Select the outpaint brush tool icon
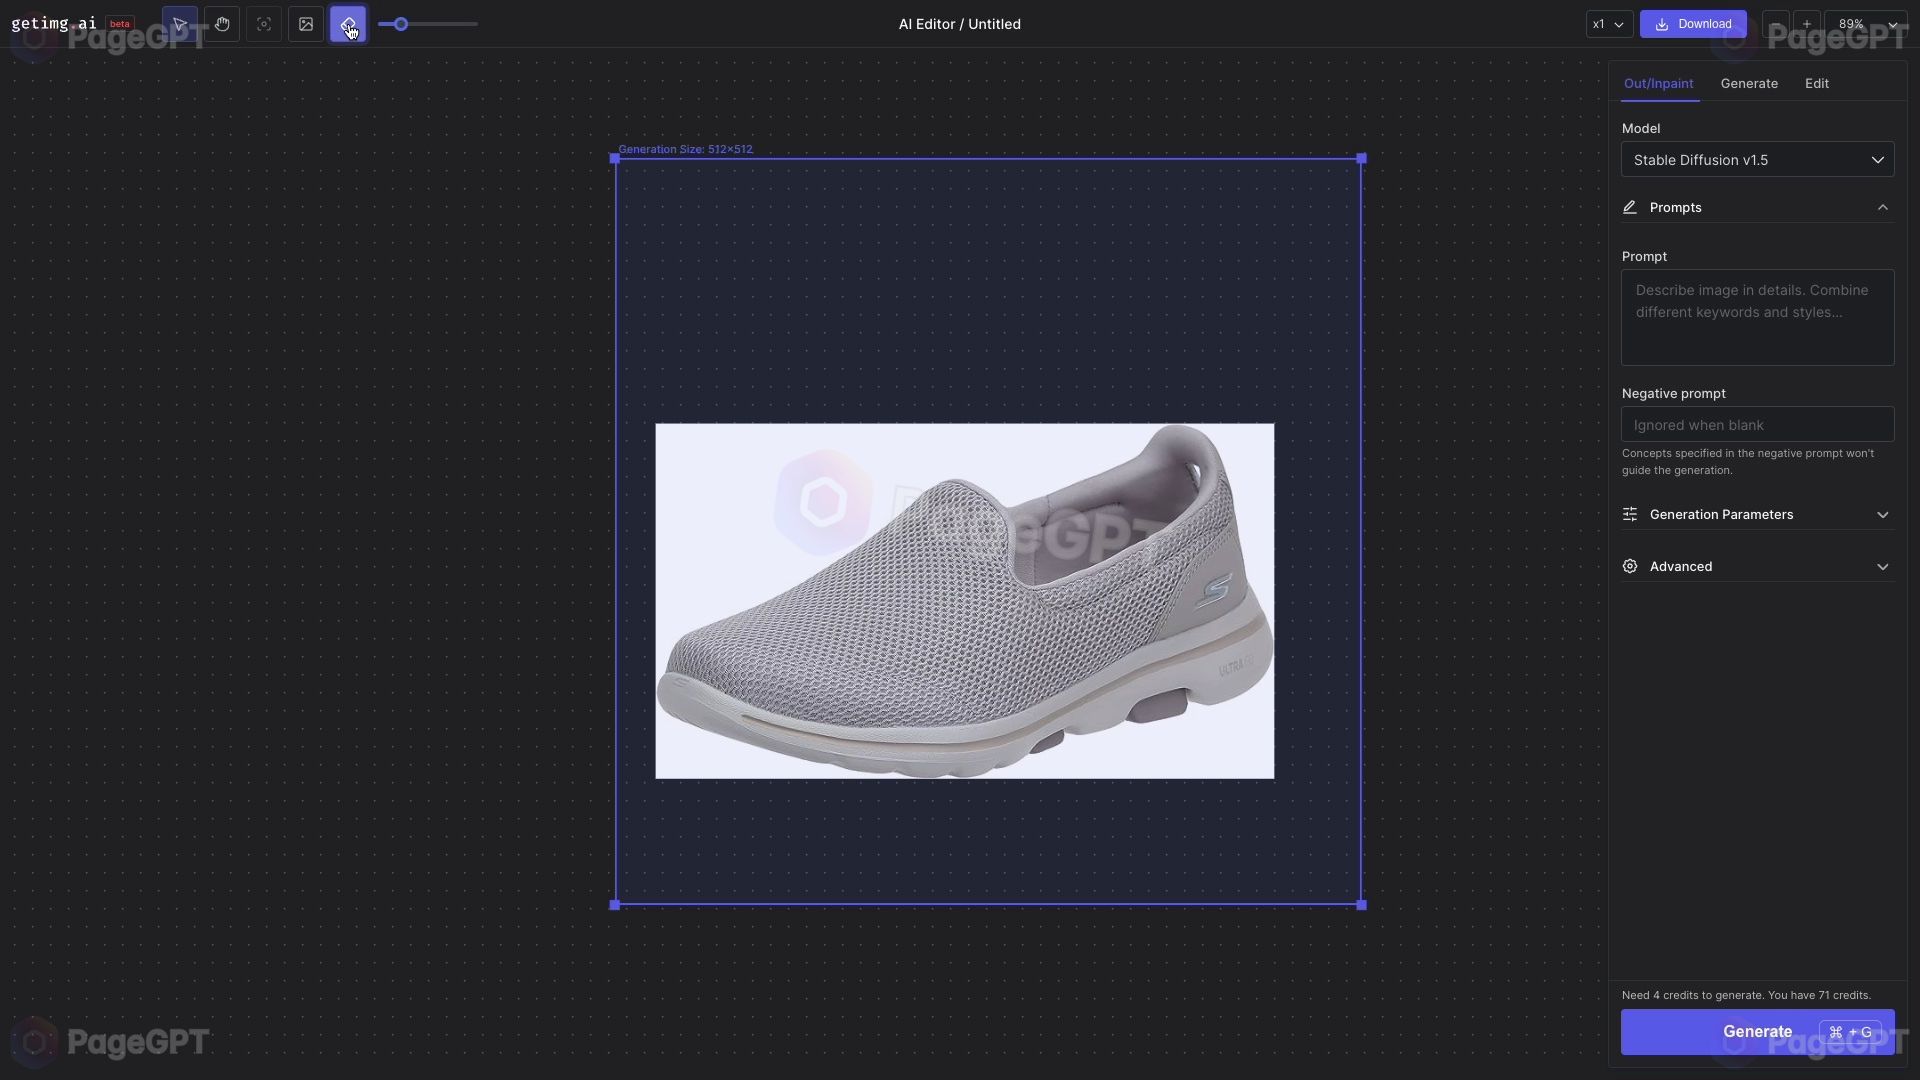Image resolution: width=1920 pixels, height=1080 pixels. coord(347,22)
